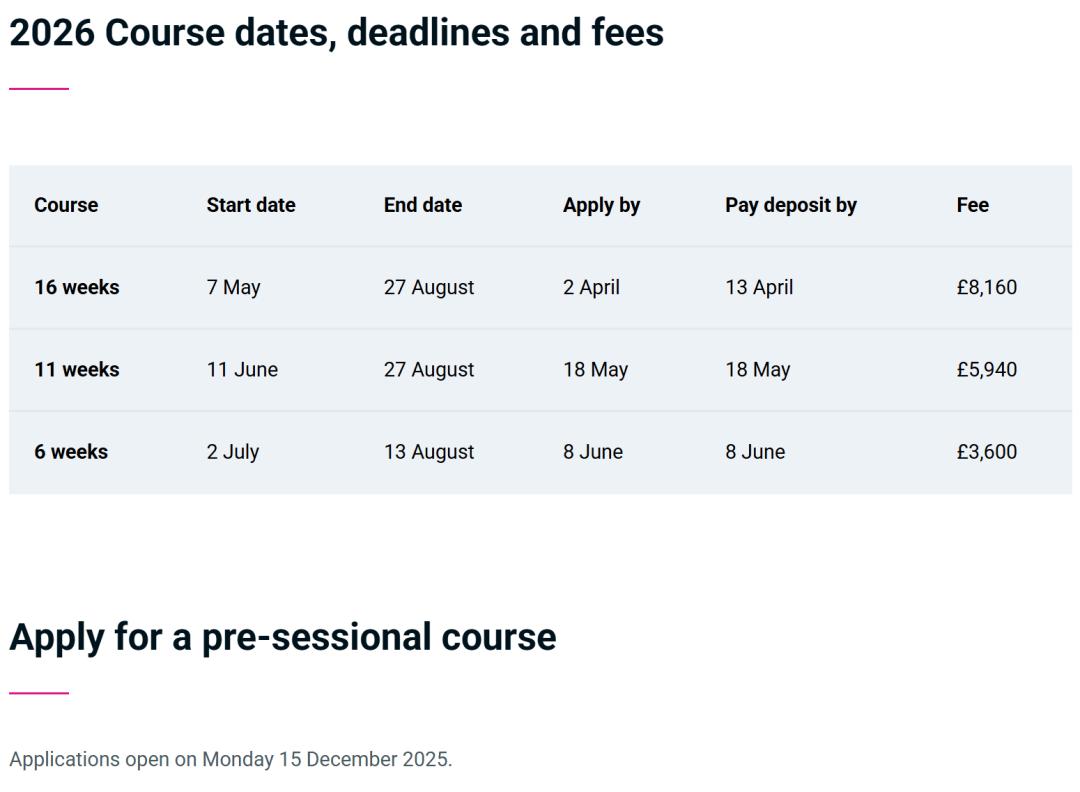Click the 'Apply for a pre-sessional course' heading
Screen dimensions: 1080x792
283,637
